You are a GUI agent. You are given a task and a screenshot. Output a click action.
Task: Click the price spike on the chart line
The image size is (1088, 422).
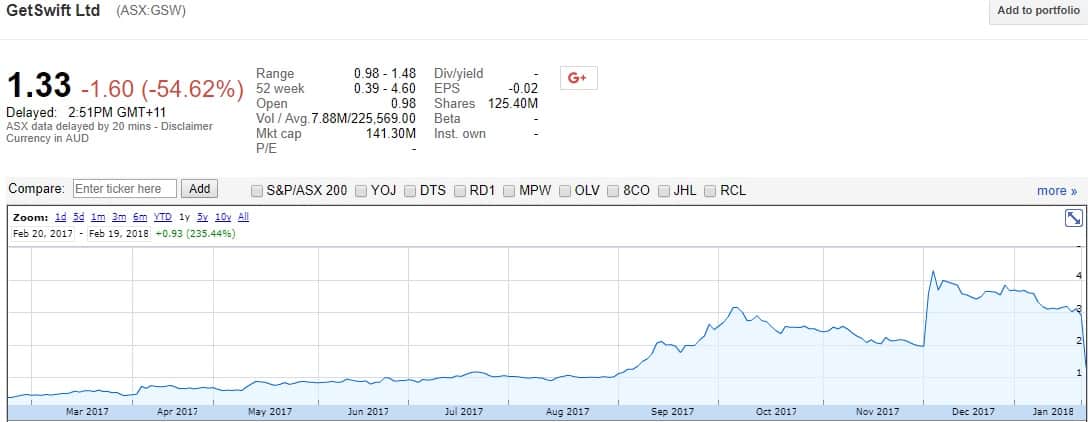tap(932, 272)
